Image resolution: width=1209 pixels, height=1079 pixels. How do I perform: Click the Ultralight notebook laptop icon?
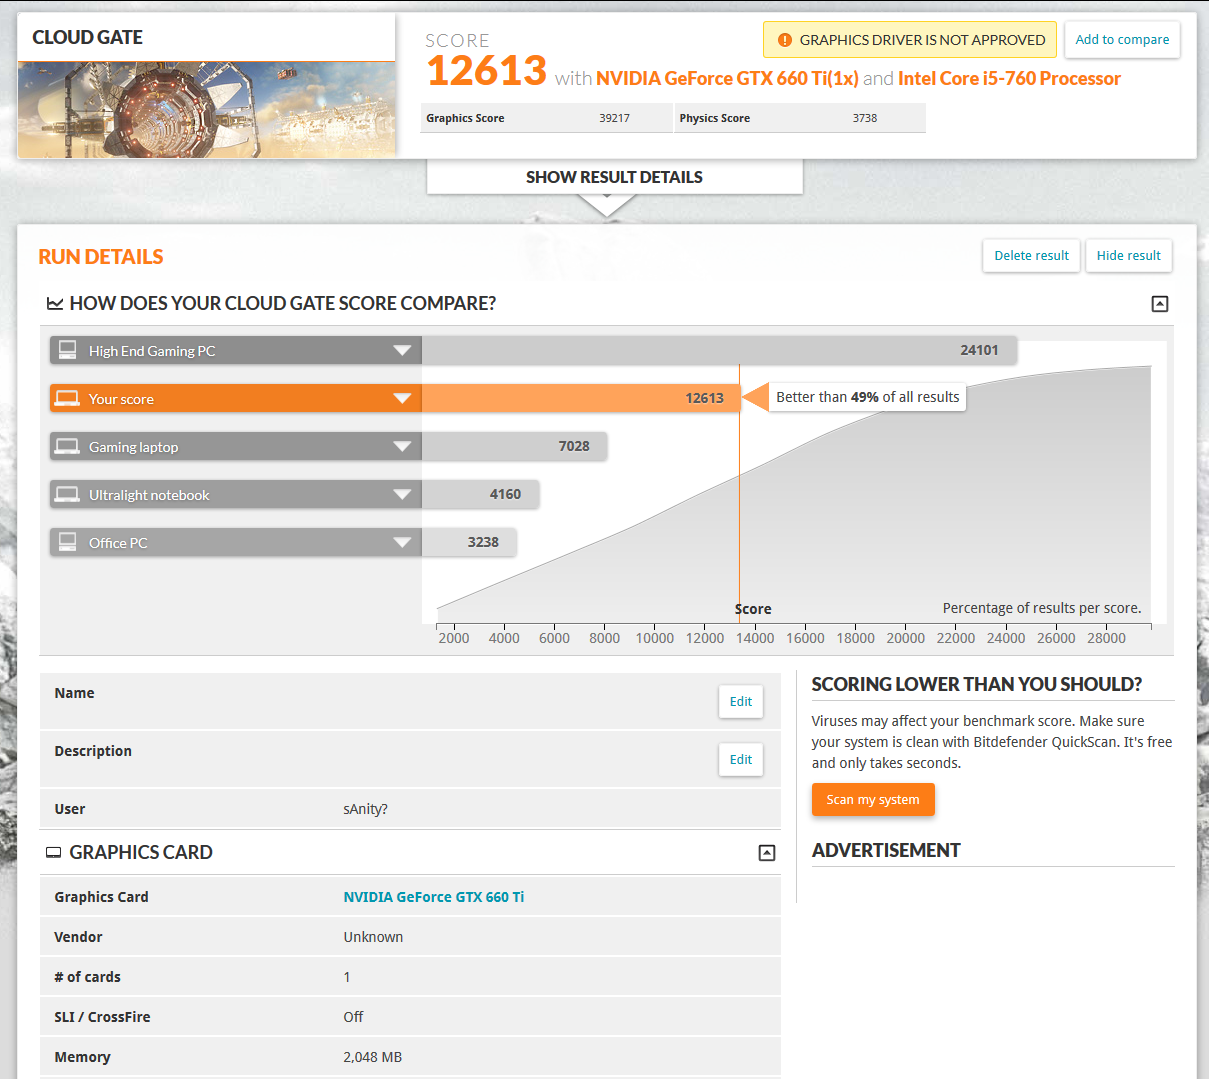pos(67,494)
